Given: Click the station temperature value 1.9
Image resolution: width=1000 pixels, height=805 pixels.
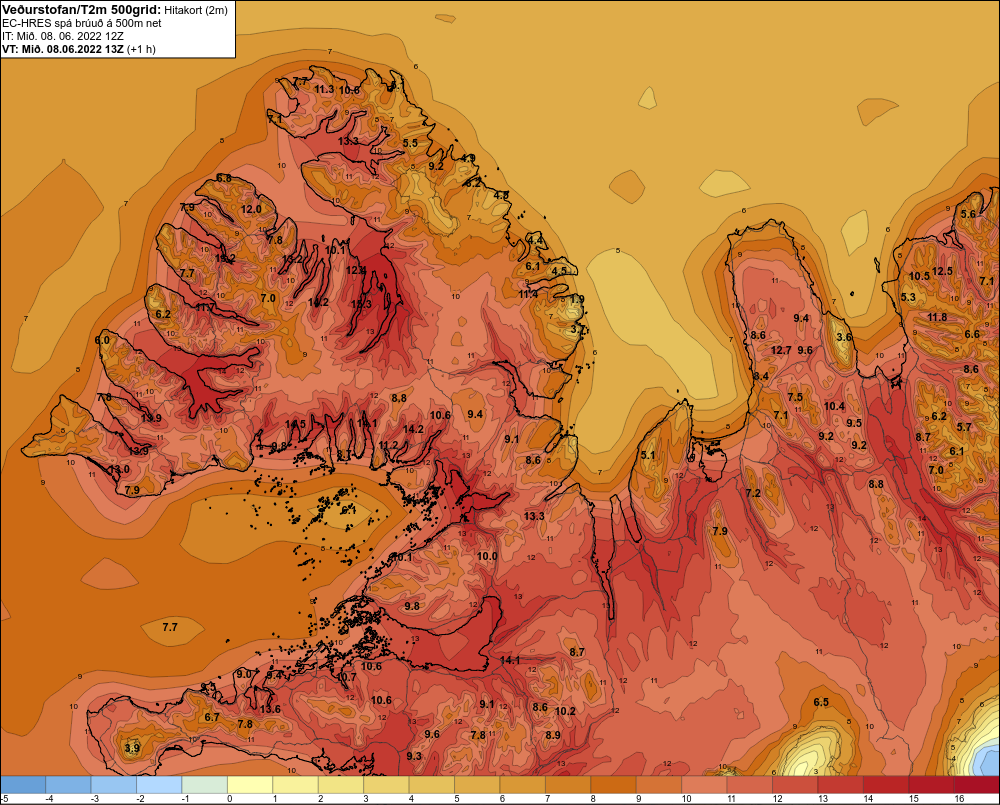Looking at the screenshot, I should pos(577,299).
